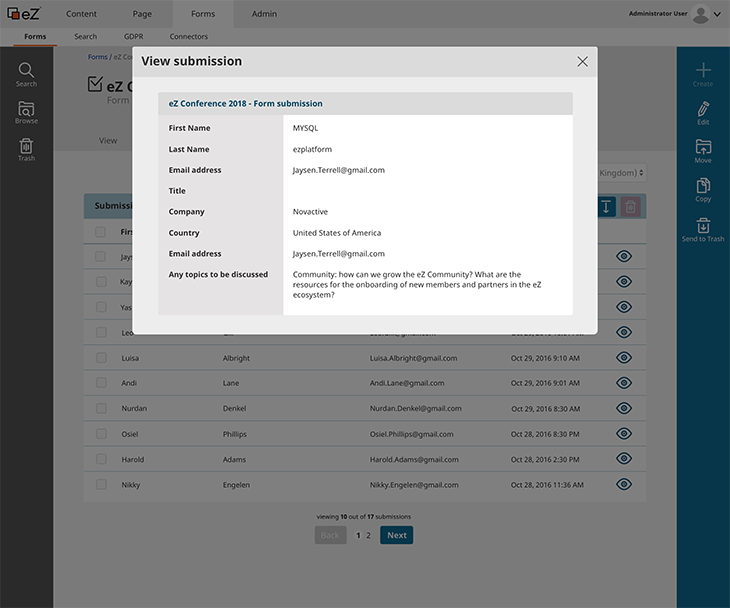Click the 'ezplatform' last name value

pyautogui.click(x=312, y=149)
